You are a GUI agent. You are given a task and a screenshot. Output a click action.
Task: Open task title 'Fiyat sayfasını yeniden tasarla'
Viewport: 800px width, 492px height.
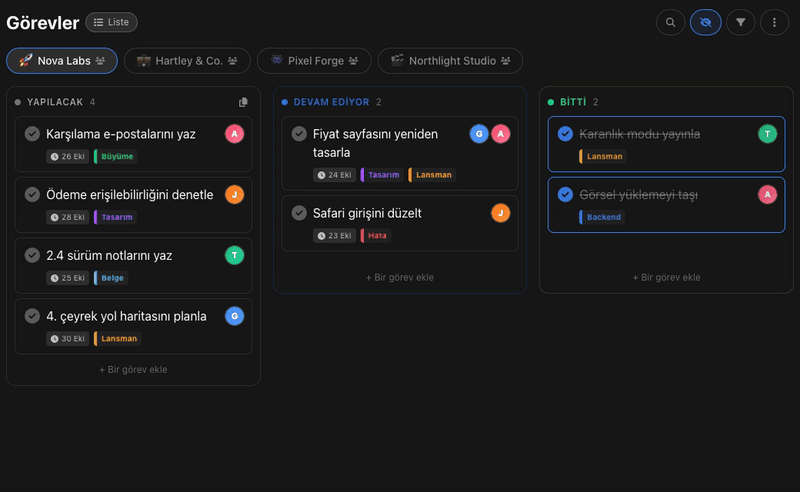(375, 143)
